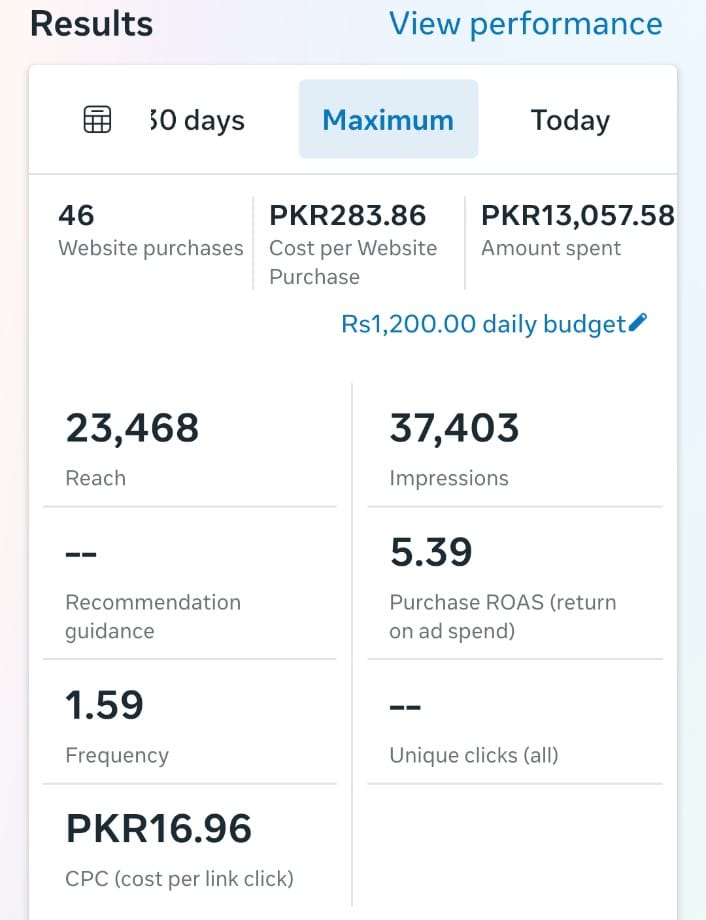Image resolution: width=706 pixels, height=920 pixels.
Task: Click the Results section heading
Action: click(92, 24)
